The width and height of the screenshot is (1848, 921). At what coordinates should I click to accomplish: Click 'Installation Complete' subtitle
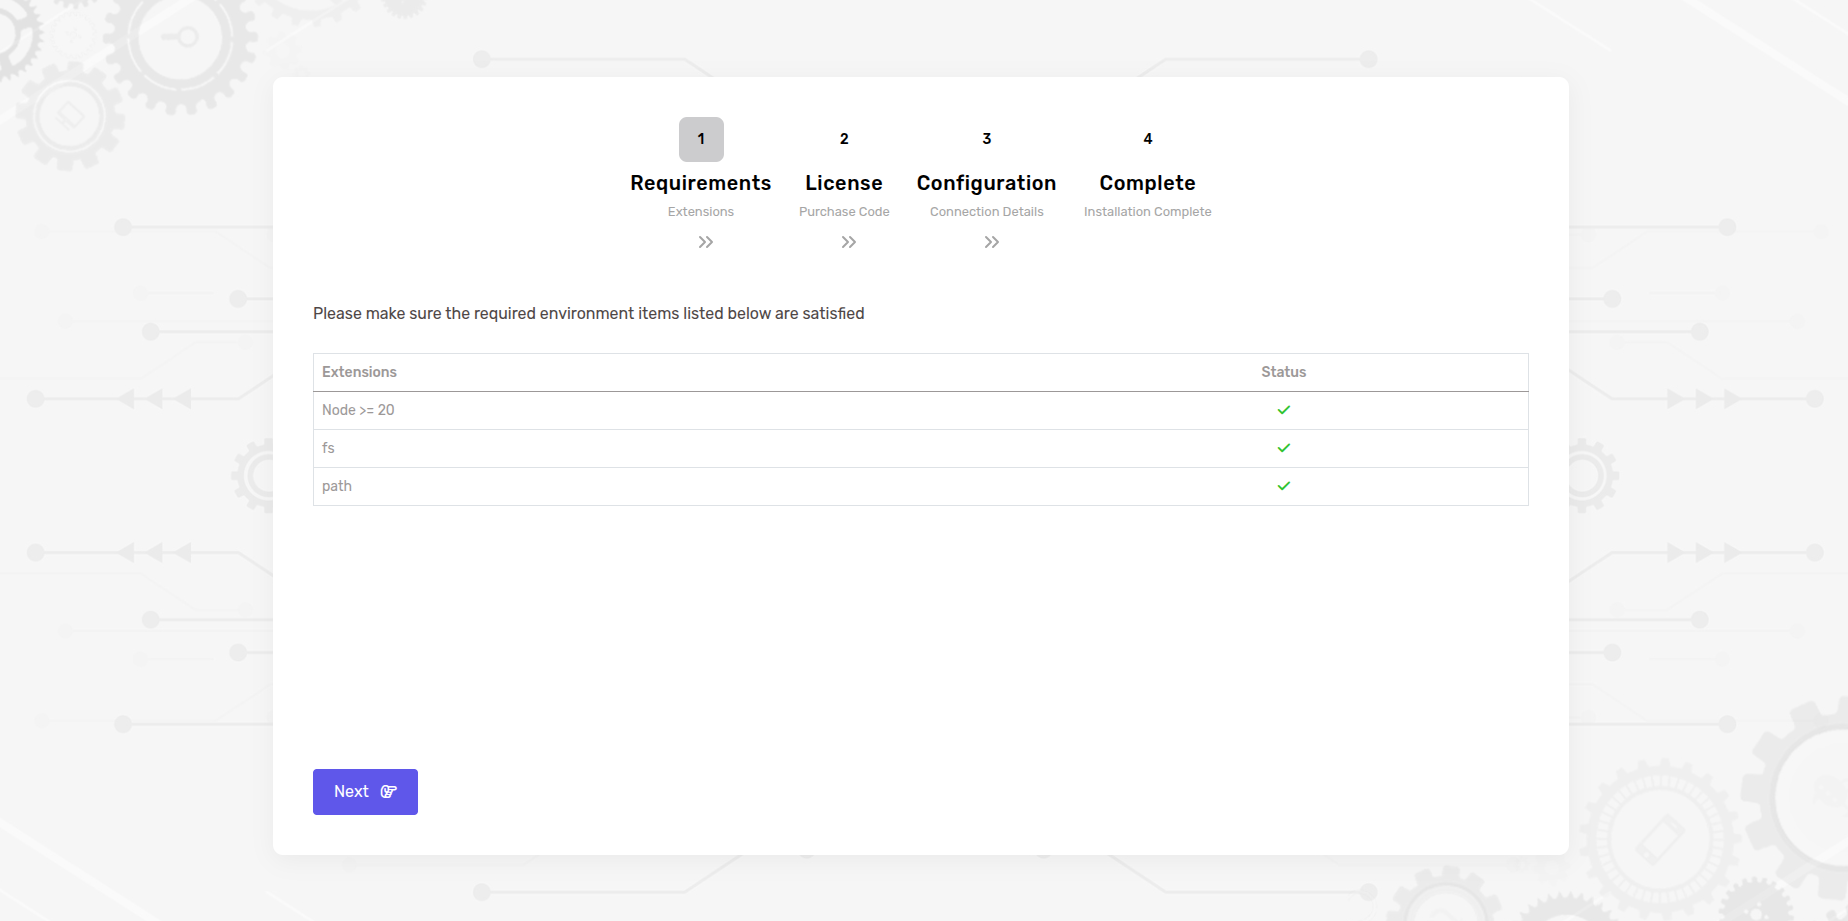1148,212
